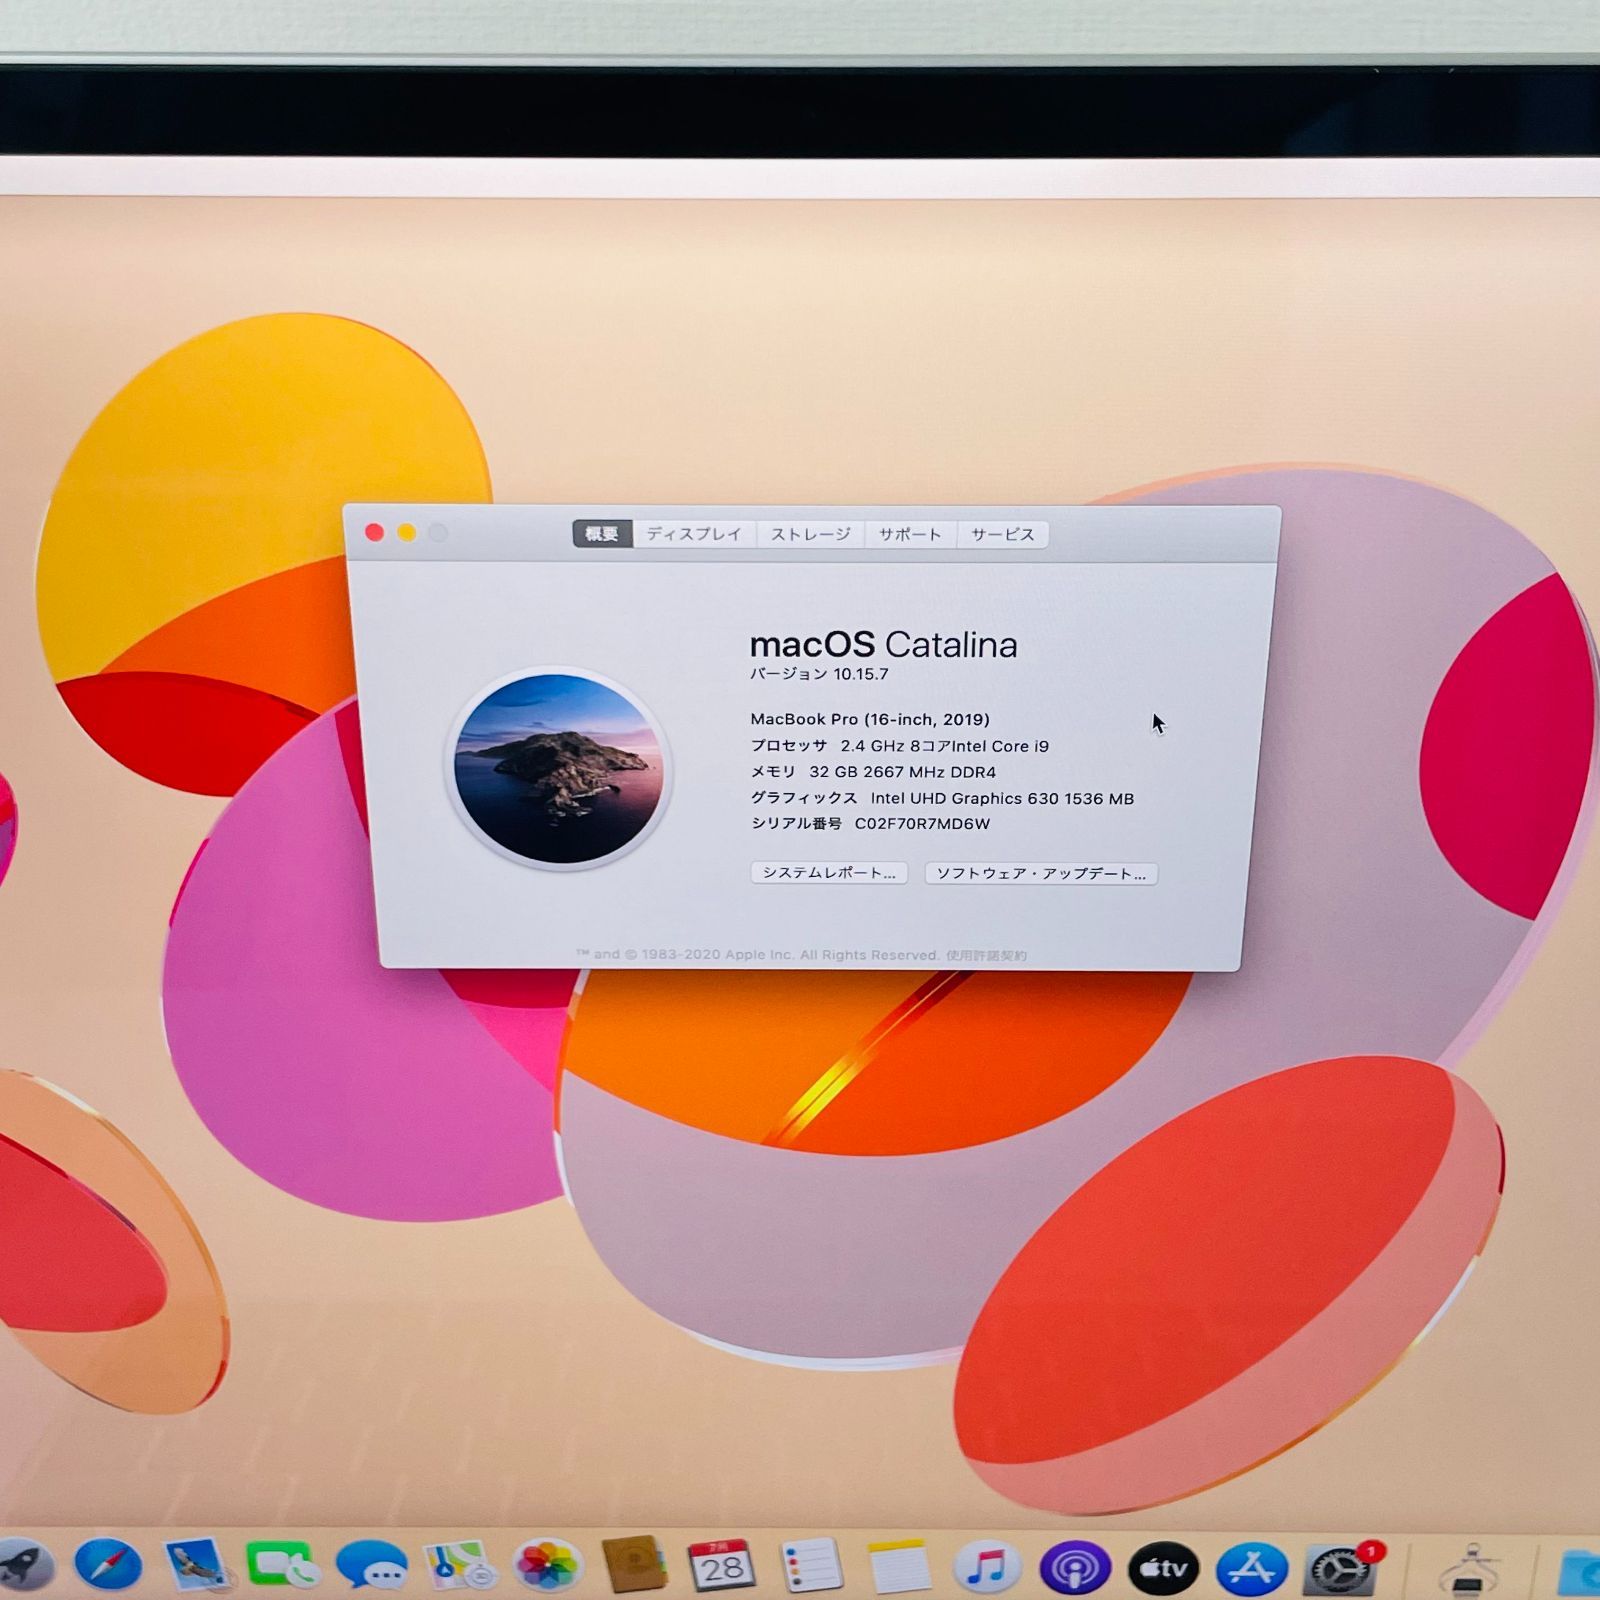Click the 2.4 GHz 8コアIntel Core i9 text
Image resolution: width=1600 pixels, height=1600 pixels.
point(944,746)
